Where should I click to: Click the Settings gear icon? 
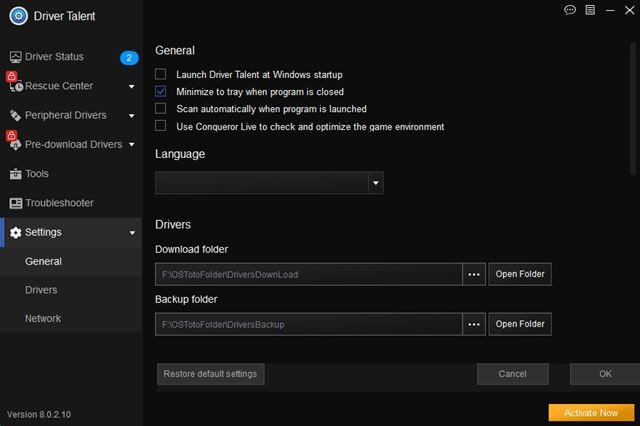(x=16, y=233)
